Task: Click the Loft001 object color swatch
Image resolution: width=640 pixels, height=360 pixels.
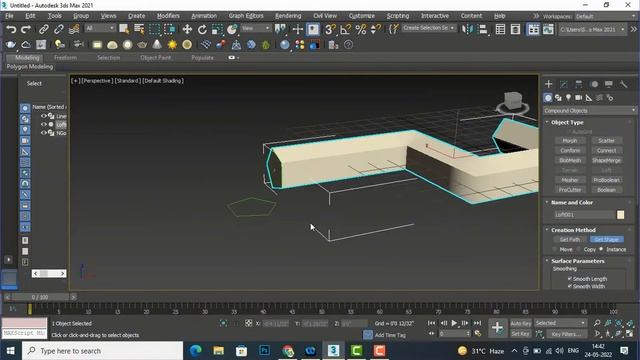Action: pos(620,215)
